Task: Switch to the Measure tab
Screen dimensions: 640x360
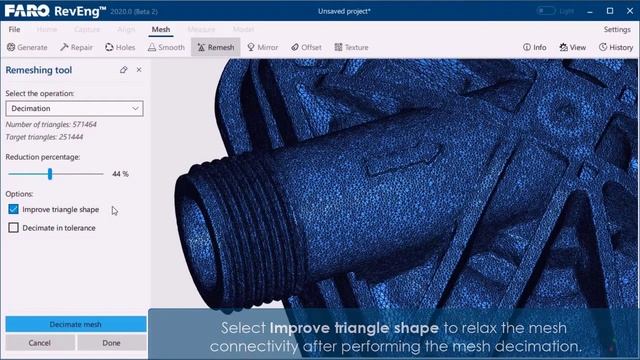Action: tap(201, 29)
